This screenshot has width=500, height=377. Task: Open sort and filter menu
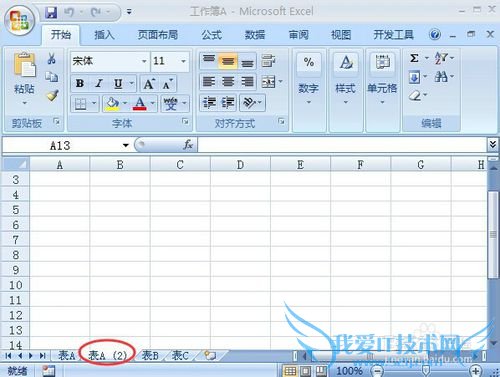point(444,58)
